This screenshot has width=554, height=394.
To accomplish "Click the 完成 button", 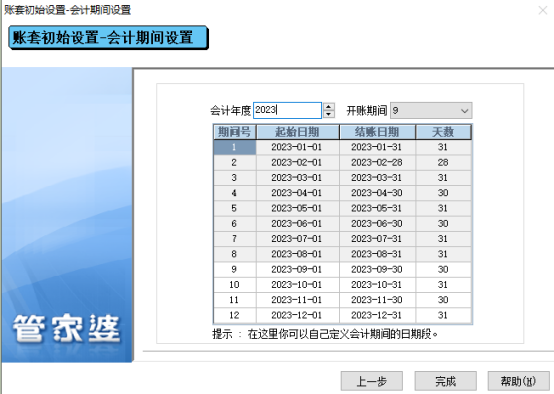I will [446, 381].
